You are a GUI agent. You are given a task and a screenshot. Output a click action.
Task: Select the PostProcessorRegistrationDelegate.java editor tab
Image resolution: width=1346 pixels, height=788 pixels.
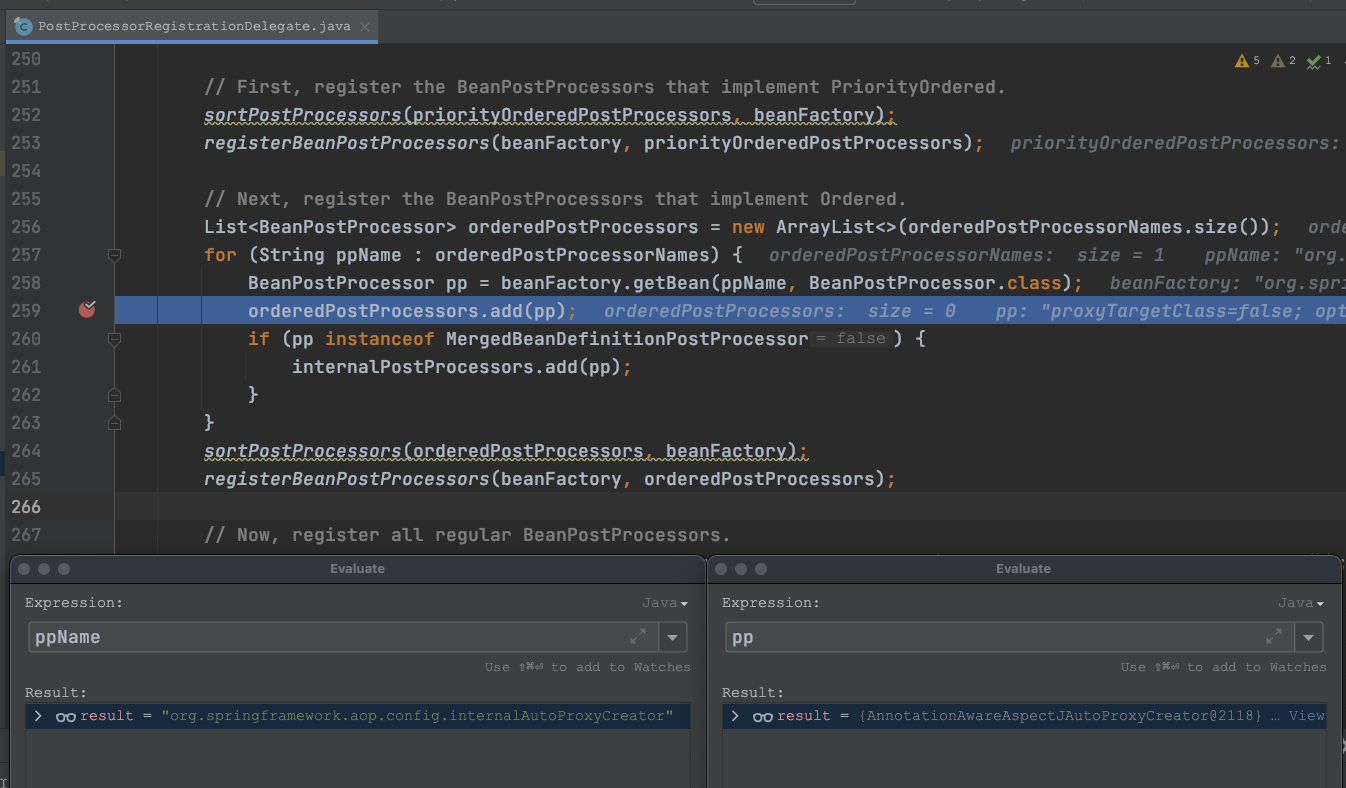[192, 26]
